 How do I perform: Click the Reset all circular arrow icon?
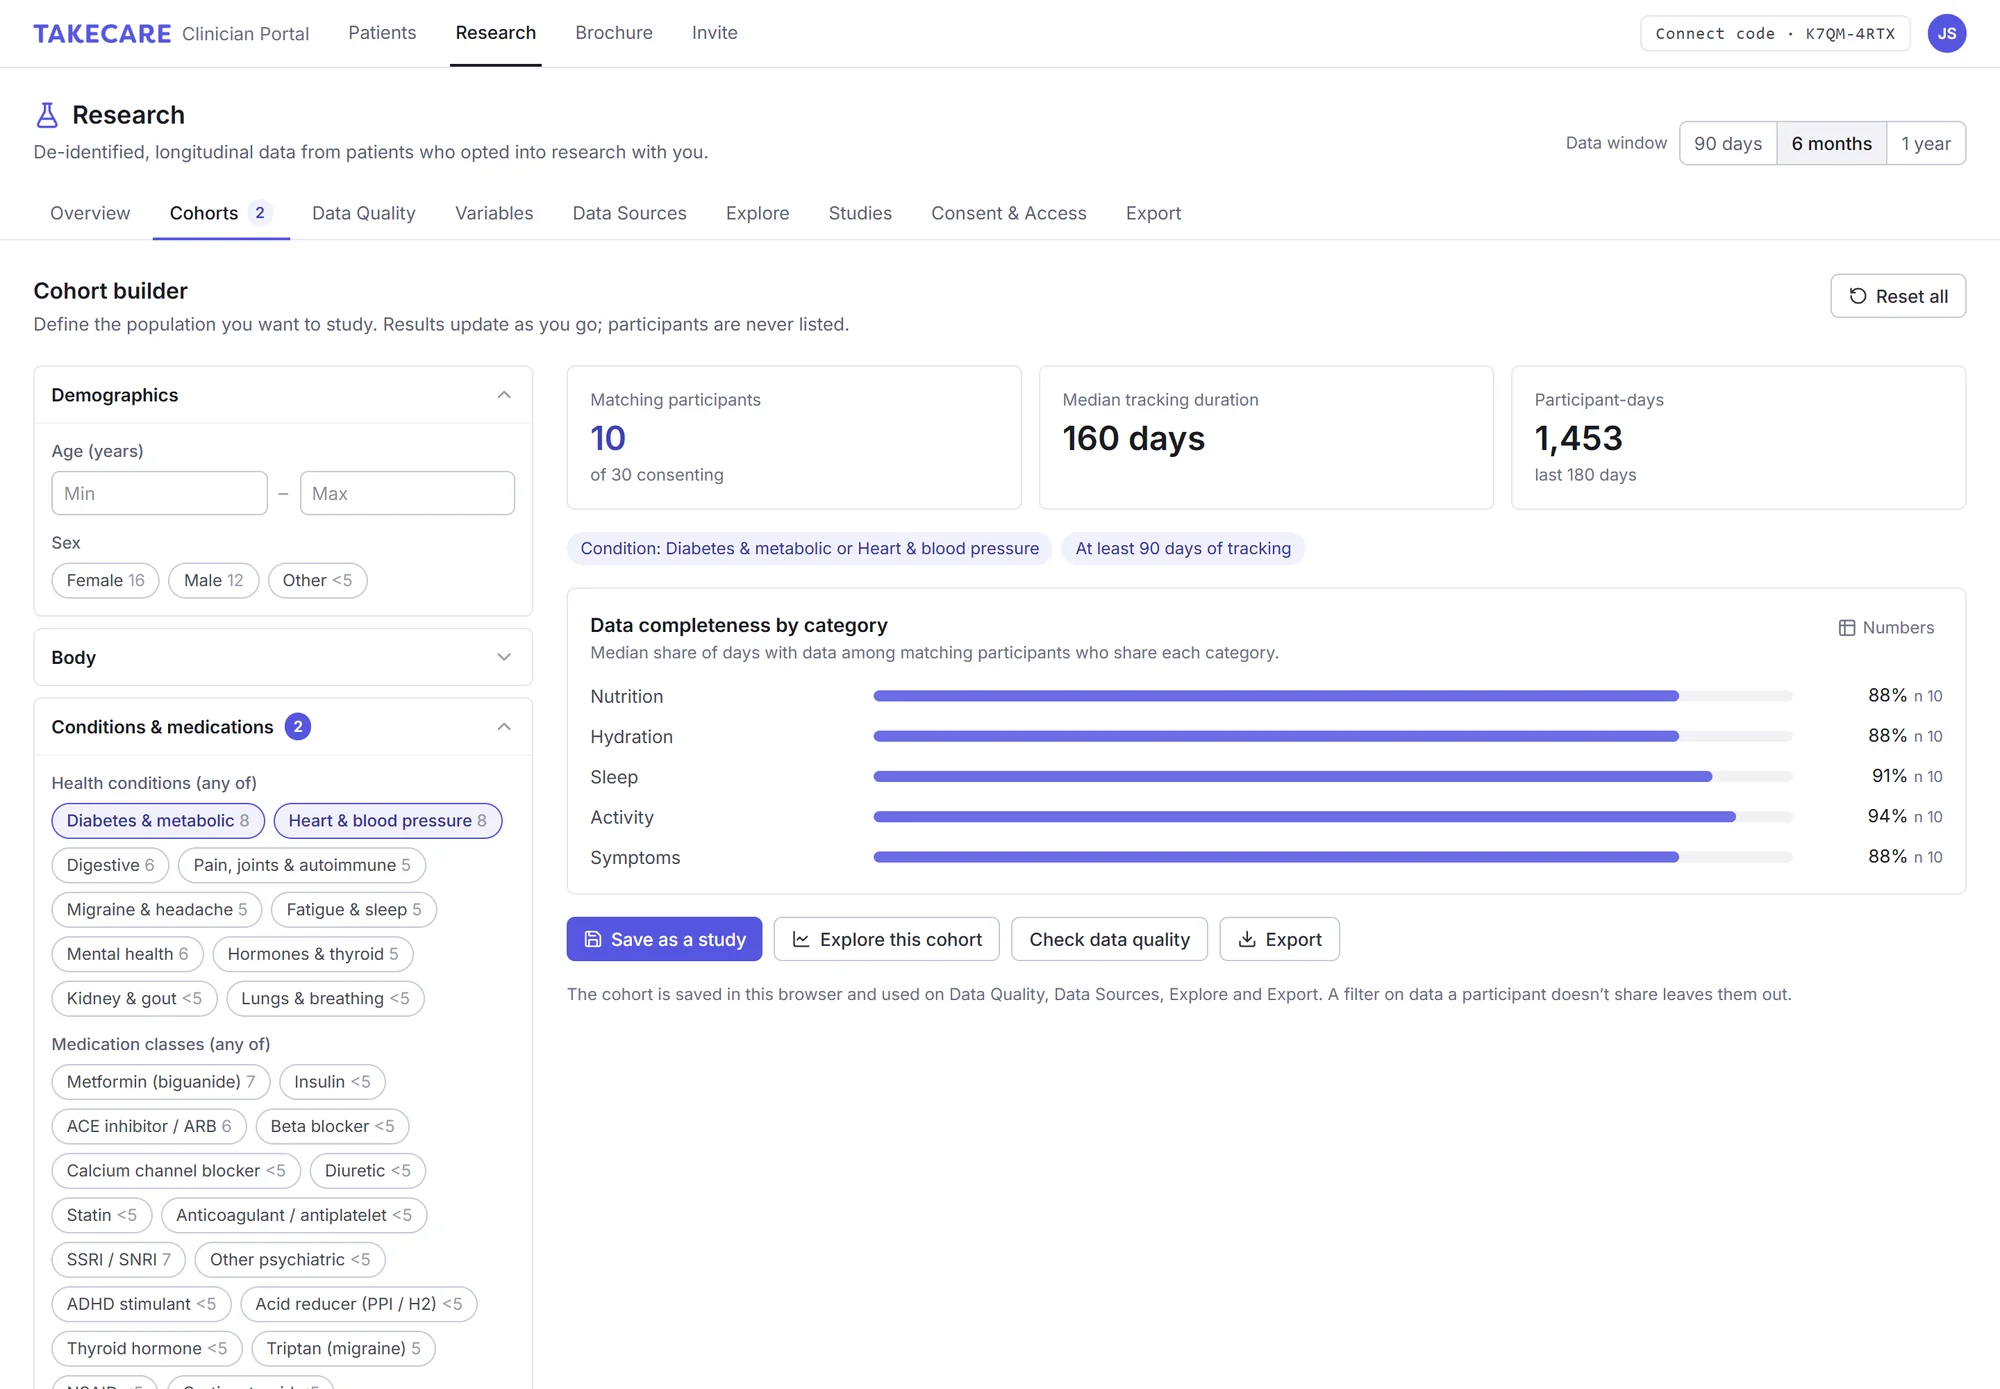point(1857,296)
